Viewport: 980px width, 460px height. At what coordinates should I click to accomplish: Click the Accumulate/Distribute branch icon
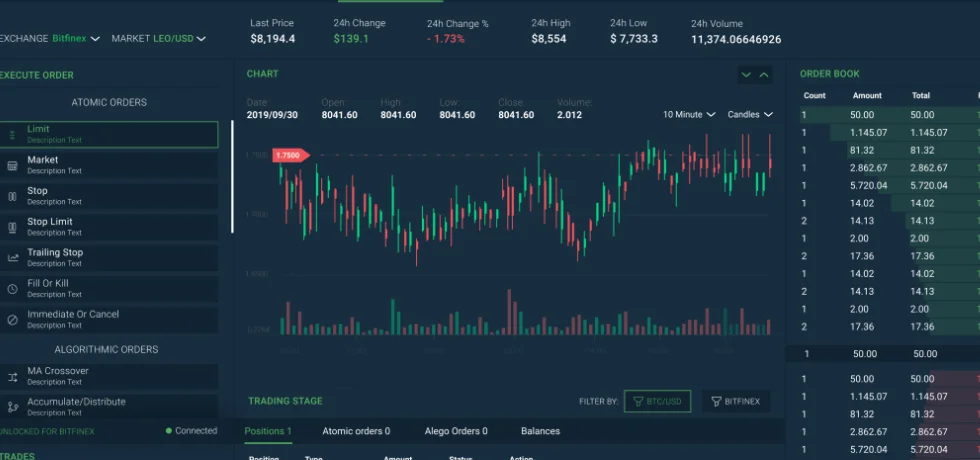click(12, 407)
